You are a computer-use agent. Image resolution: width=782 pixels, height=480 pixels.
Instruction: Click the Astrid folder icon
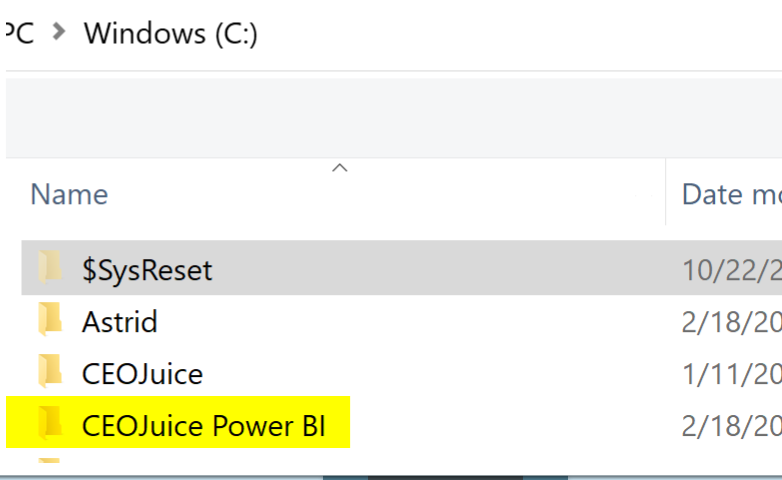click(50, 319)
